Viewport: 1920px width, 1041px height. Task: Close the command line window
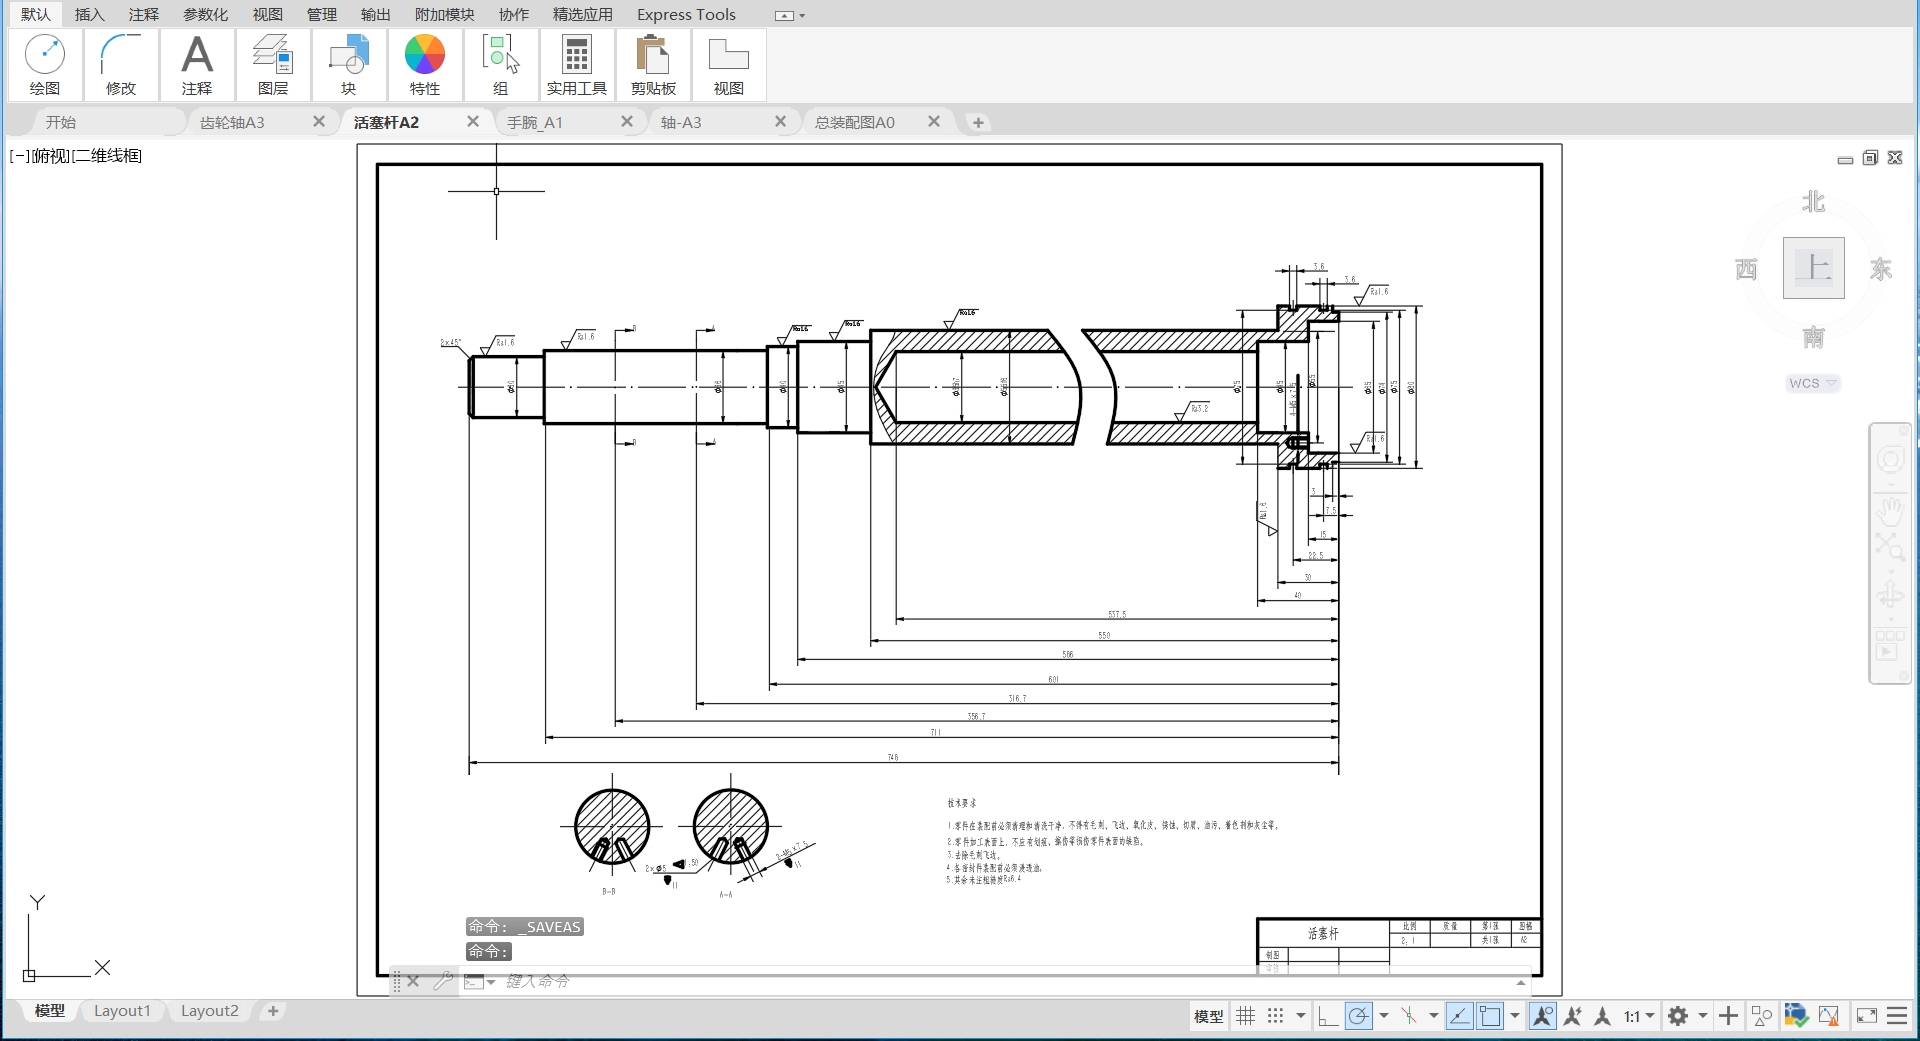click(413, 982)
